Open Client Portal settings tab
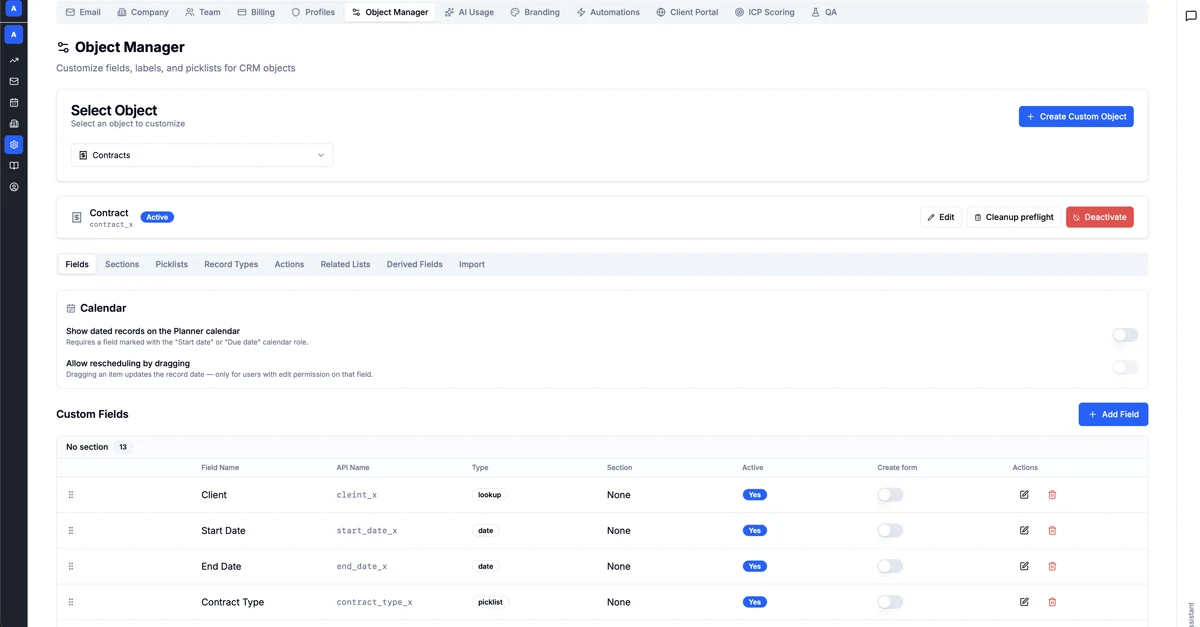The width and height of the screenshot is (1200, 627). point(687,12)
